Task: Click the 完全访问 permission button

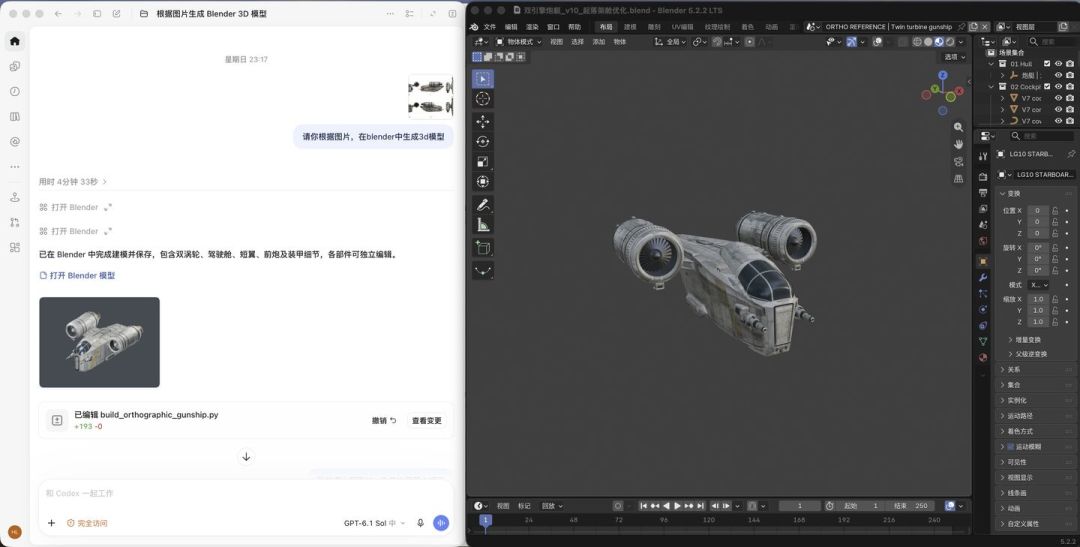Action: pos(87,523)
